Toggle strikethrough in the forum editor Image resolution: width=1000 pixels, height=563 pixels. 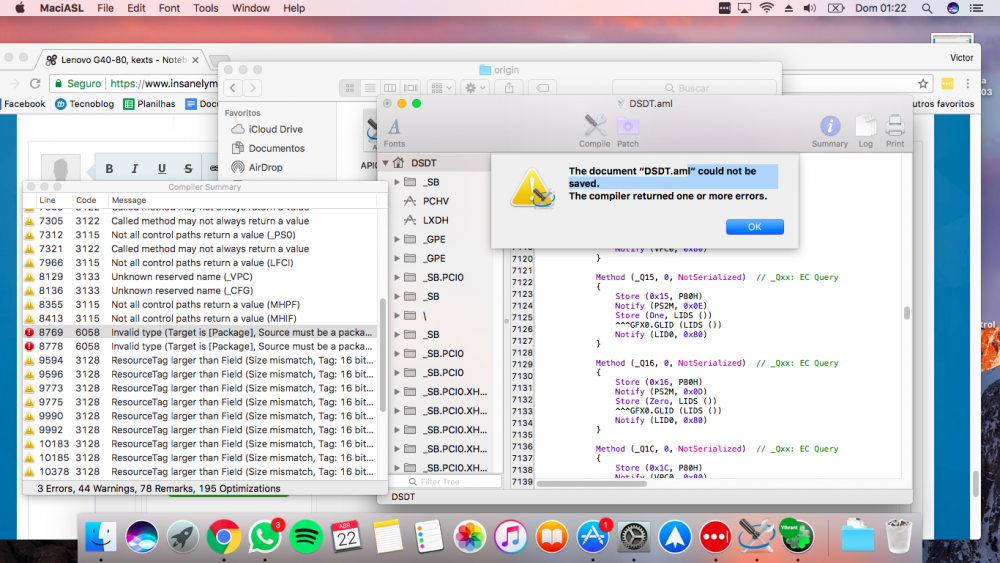(188, 168)
